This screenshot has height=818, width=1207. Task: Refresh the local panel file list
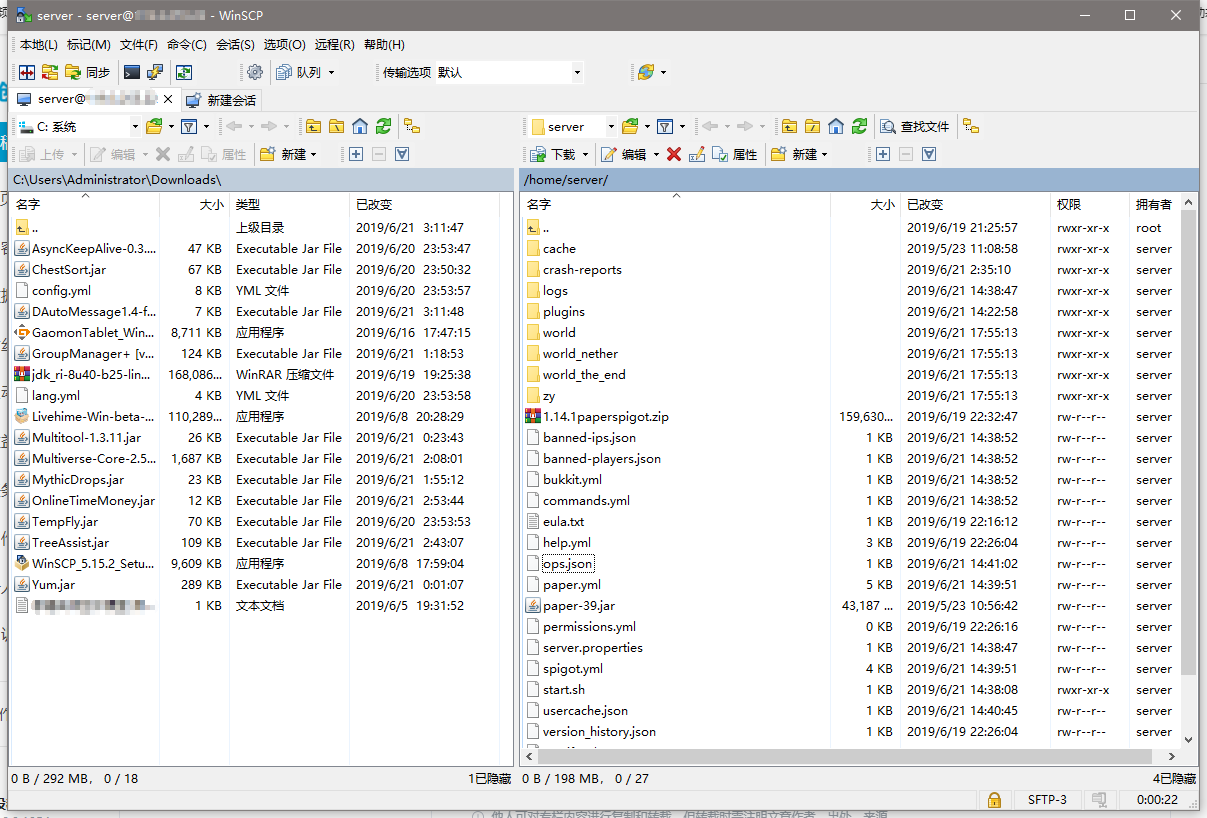click(384, 126)
